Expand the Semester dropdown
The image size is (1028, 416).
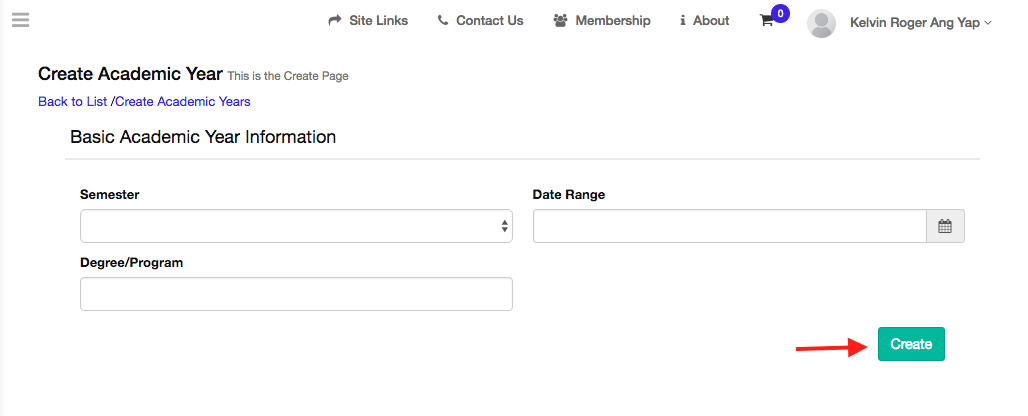pos(296,226)
